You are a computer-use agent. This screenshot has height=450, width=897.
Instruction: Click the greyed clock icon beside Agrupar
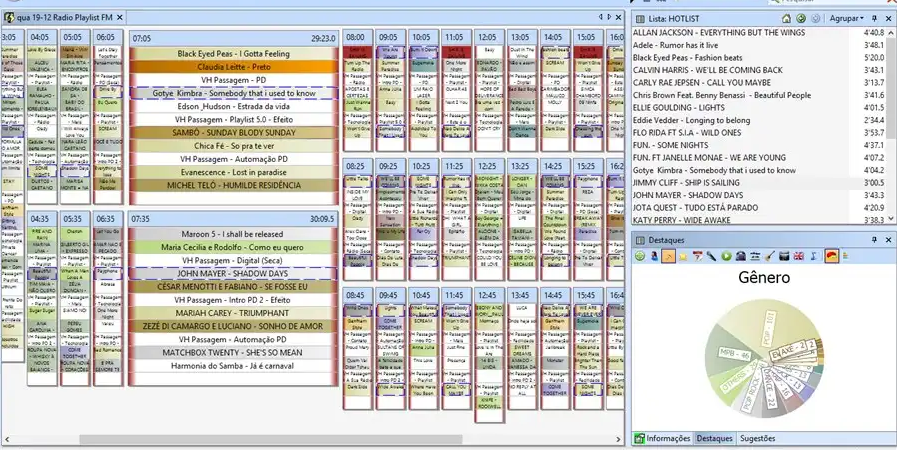click(x=816, y=18)
